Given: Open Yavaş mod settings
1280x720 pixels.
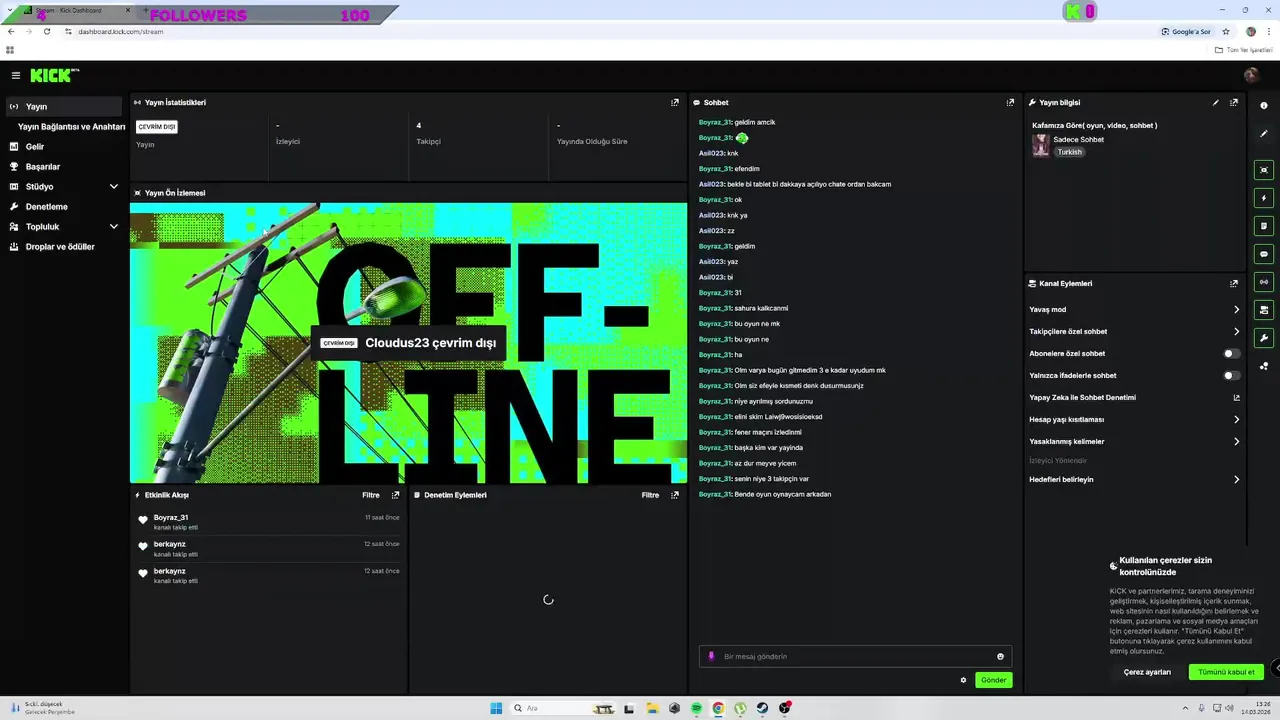Looking at the screenshot, I should (1134, 310).
